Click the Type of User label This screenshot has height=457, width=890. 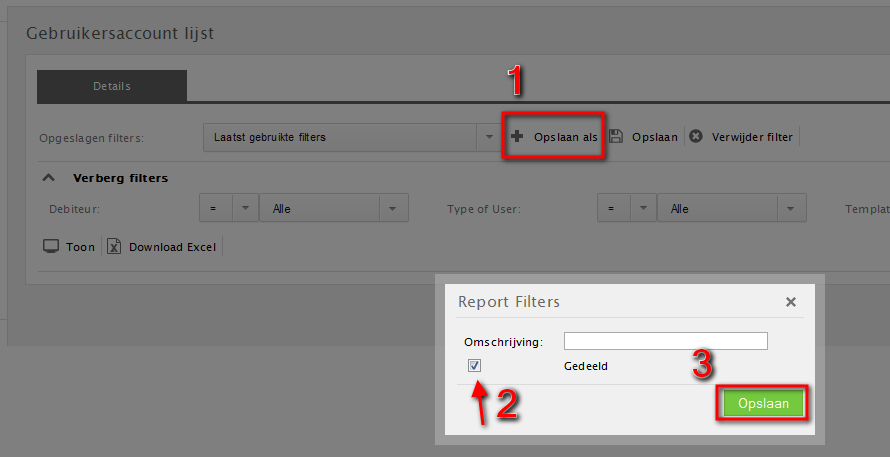tap(484, 209)
